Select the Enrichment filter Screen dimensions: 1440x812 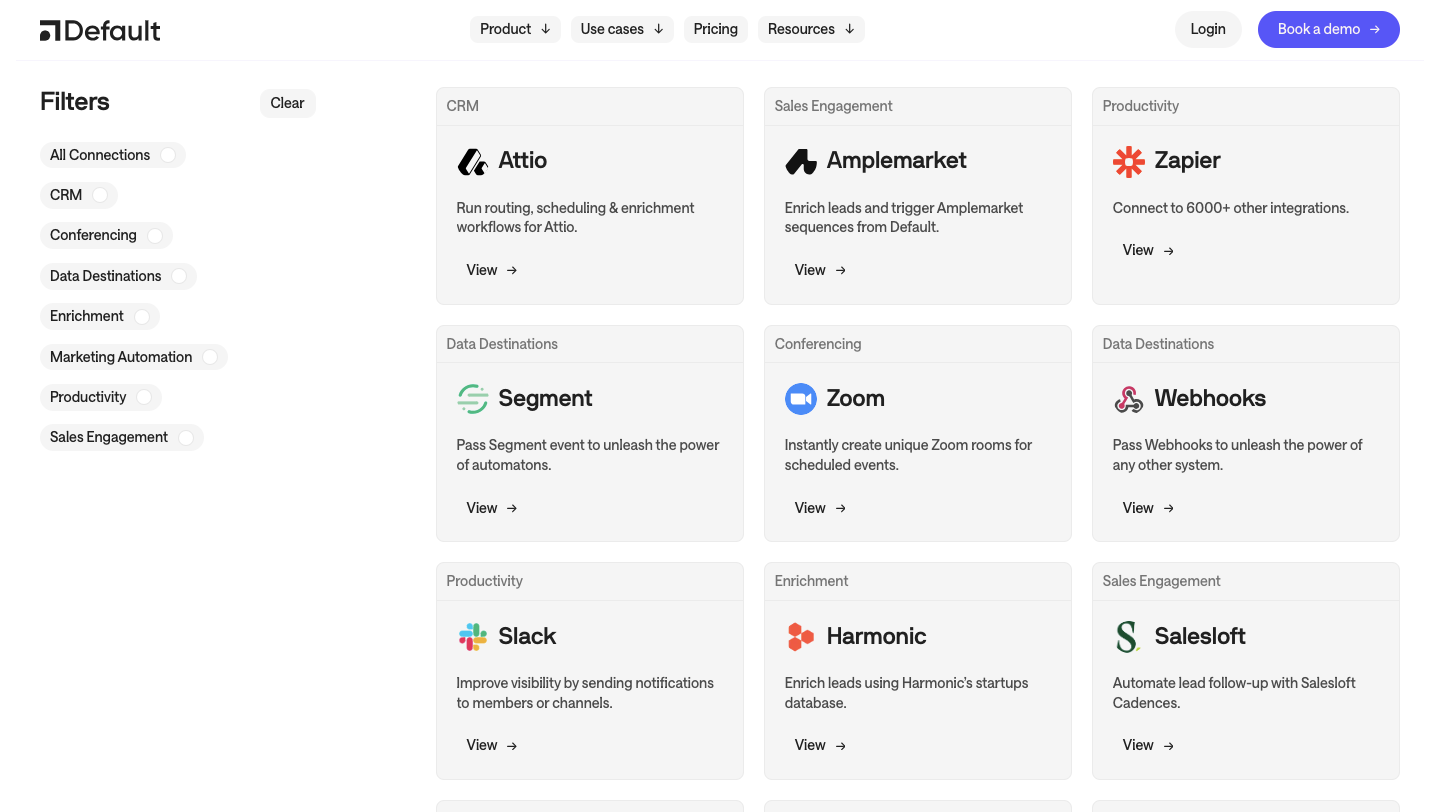[100, 316]
